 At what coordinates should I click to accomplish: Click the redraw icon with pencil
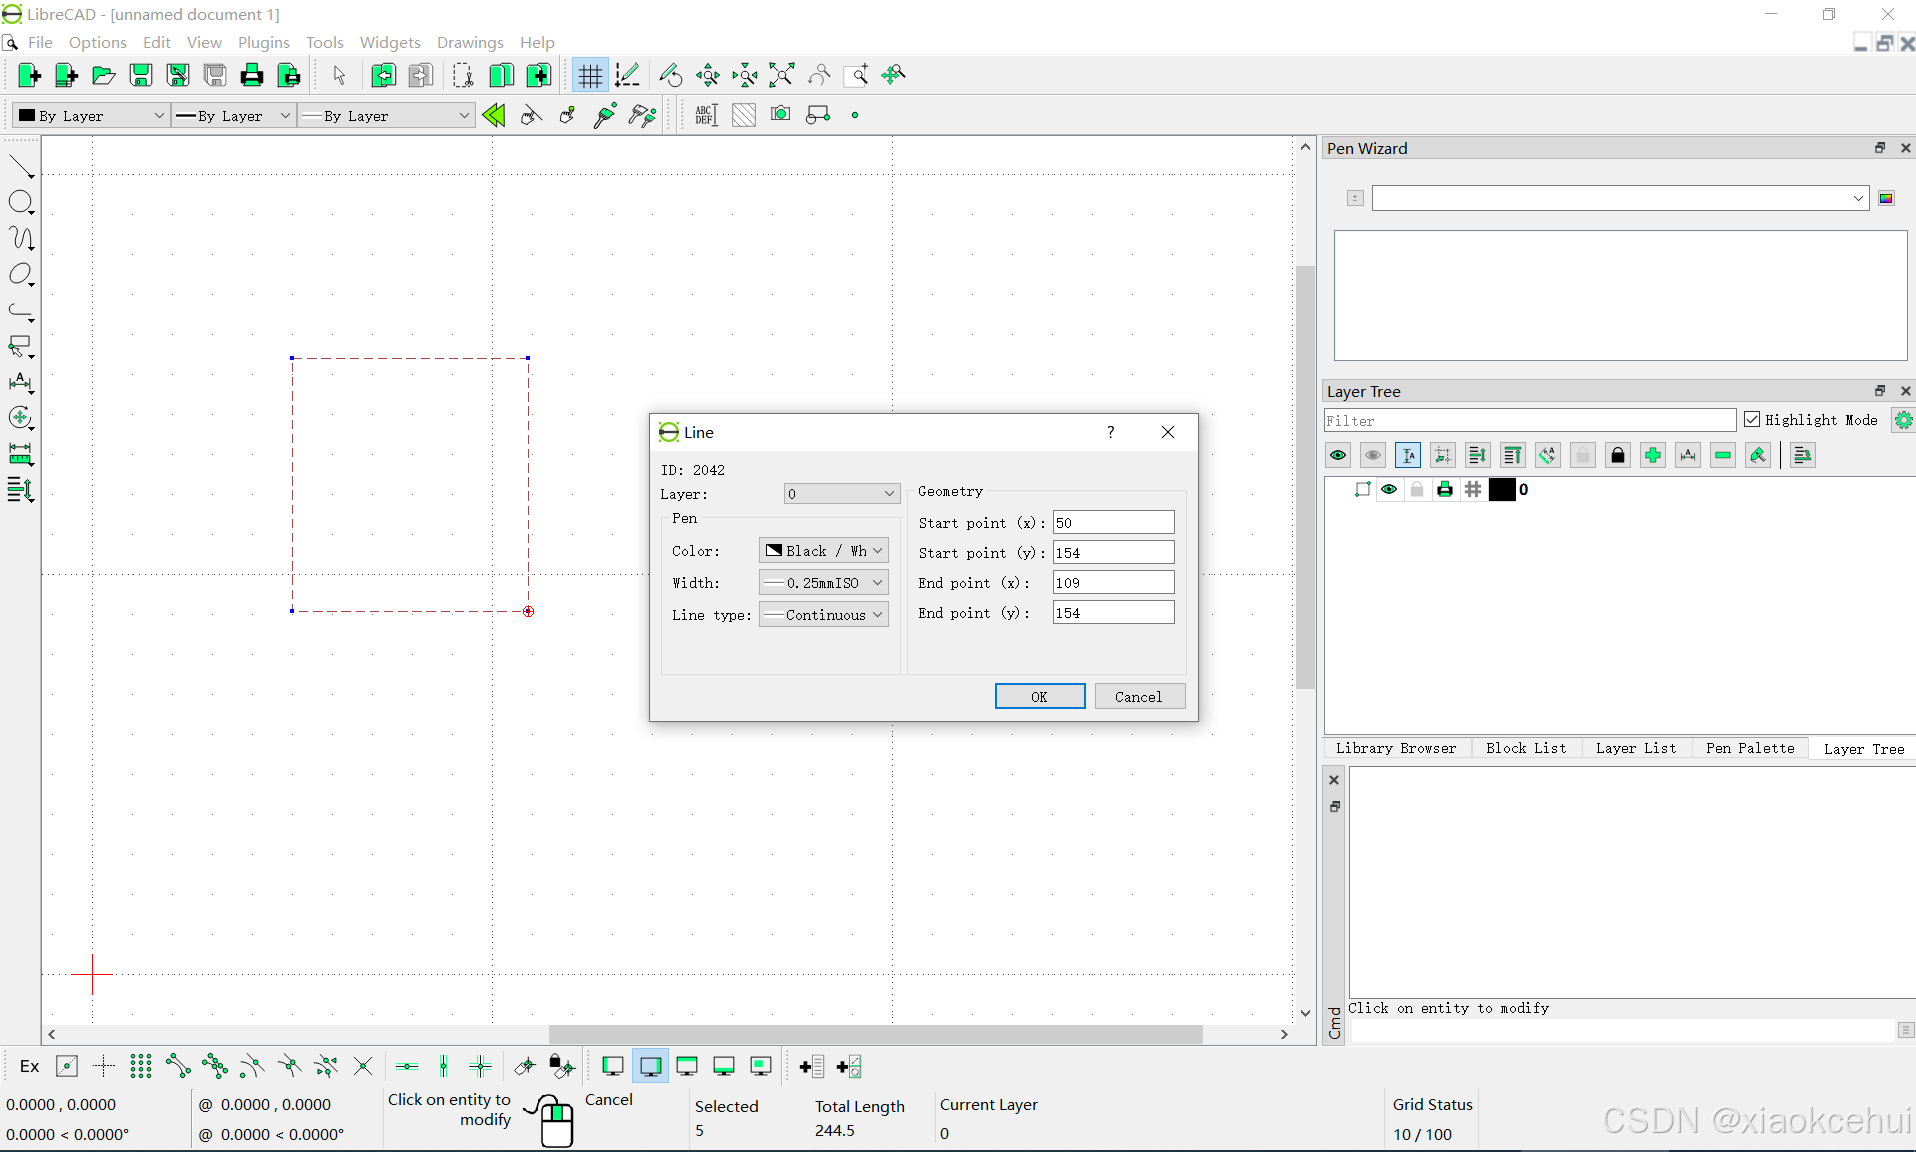670,75
